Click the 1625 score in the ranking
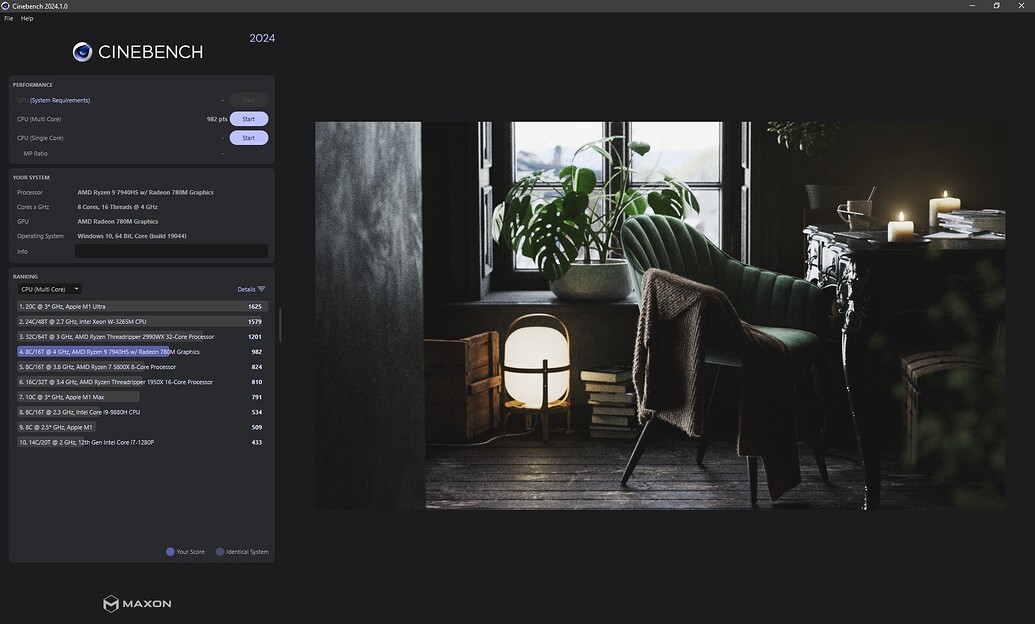This screenshot has width=1035, height=624. (x=255, y=306)
